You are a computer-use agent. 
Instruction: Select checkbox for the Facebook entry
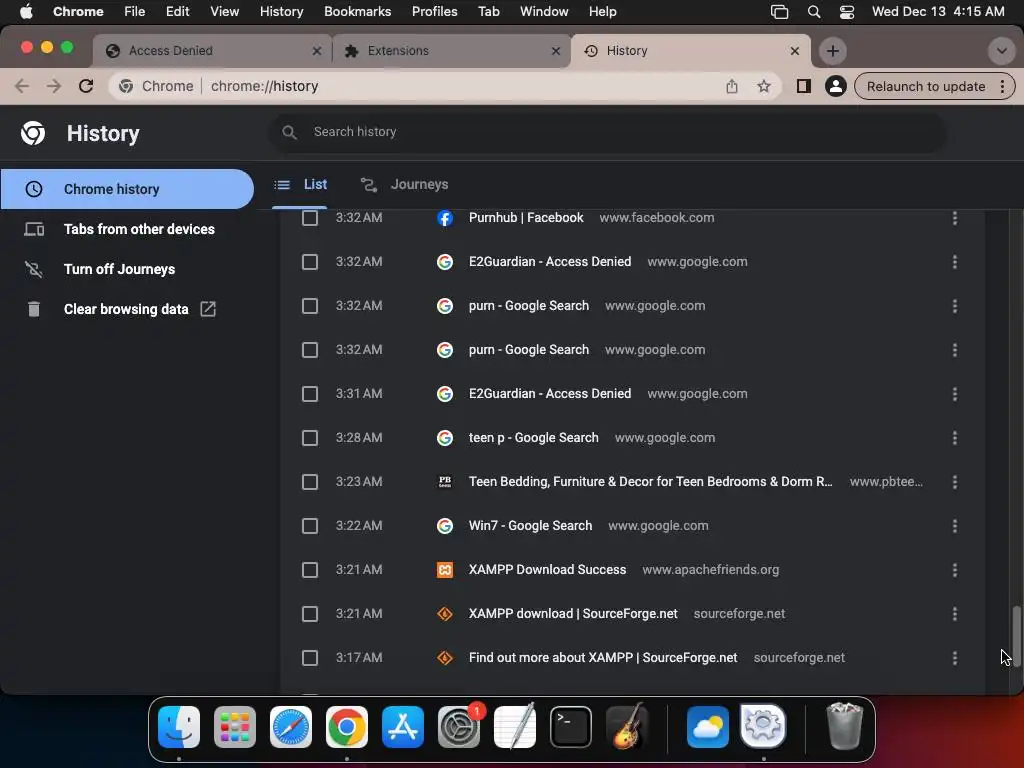coord(310,218)
